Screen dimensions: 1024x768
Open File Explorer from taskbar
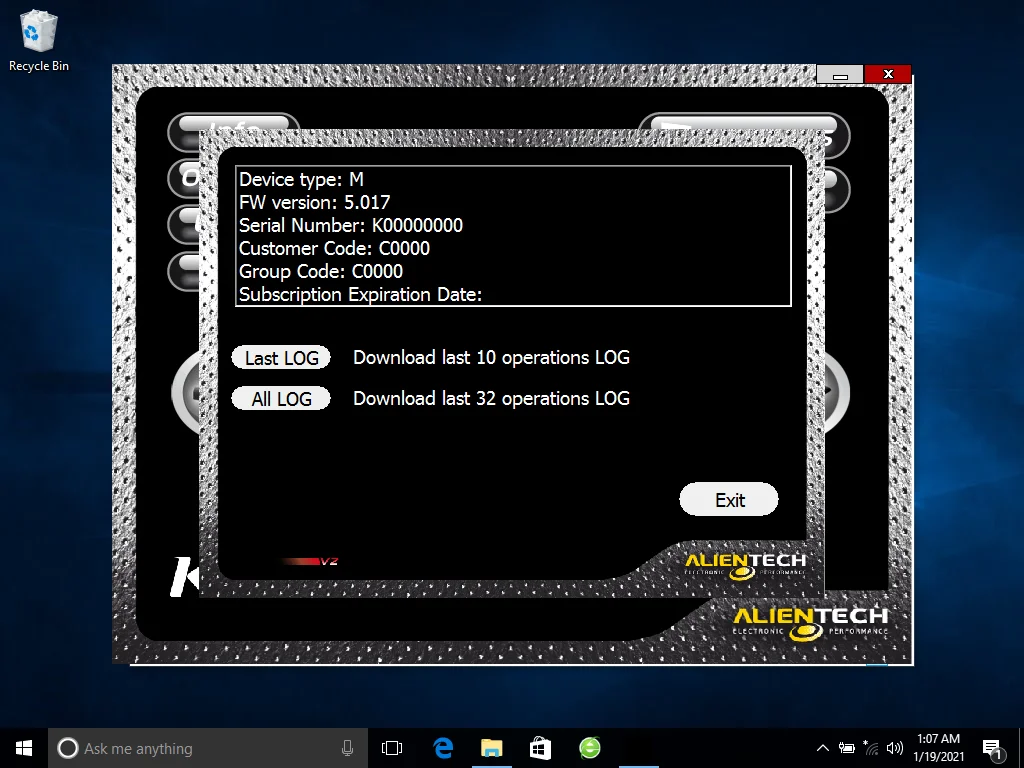pyautogui.click(x=492, y=748)
